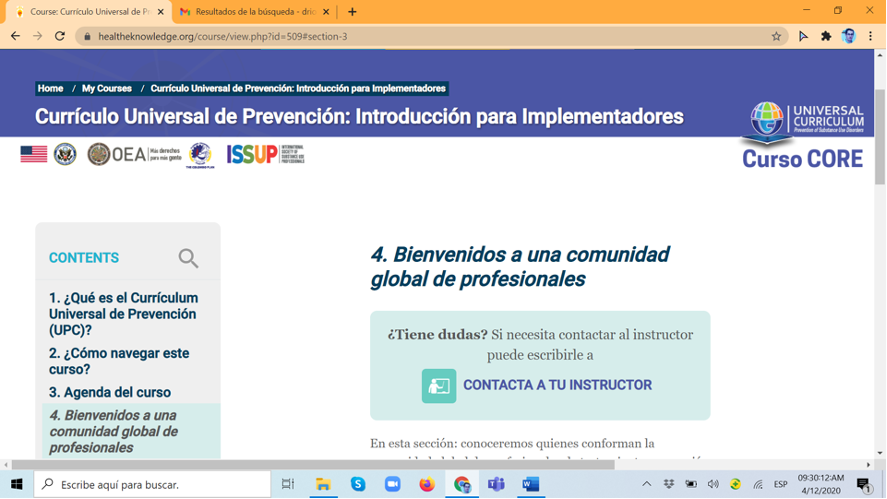
Task: Click the CONTACTA A TU INSTRUCTOR link
Action: coord(557,385)
